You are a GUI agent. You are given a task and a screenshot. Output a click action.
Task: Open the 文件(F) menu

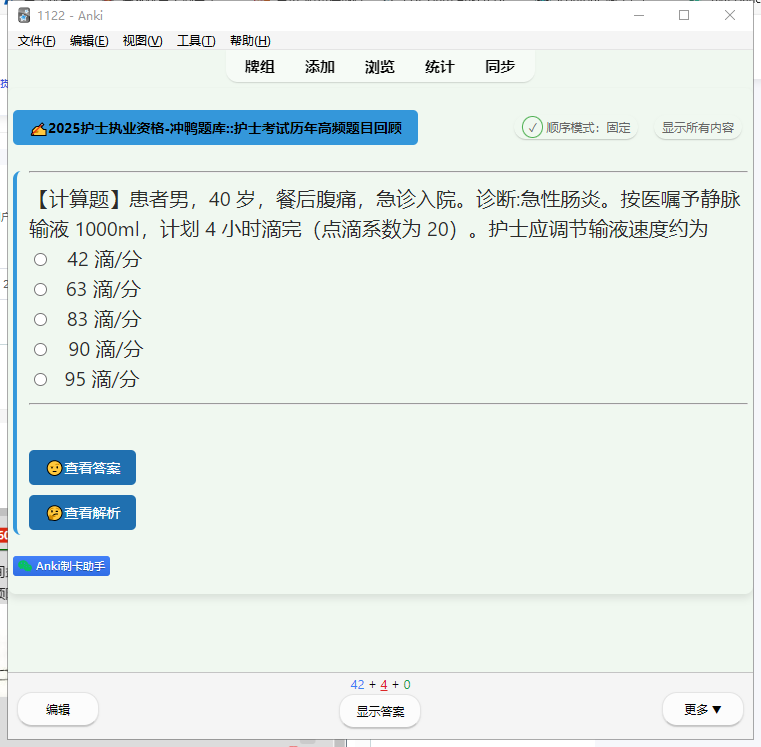pos(36,41)
